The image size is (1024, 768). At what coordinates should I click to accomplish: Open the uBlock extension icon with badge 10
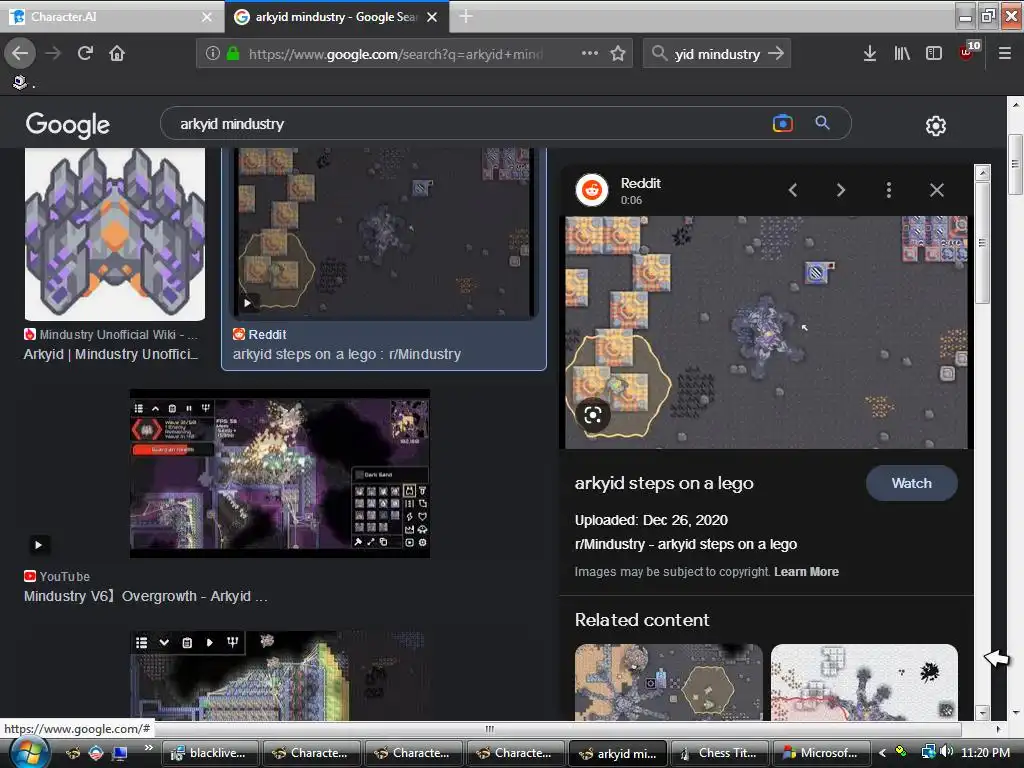click(x=968, y=52)
